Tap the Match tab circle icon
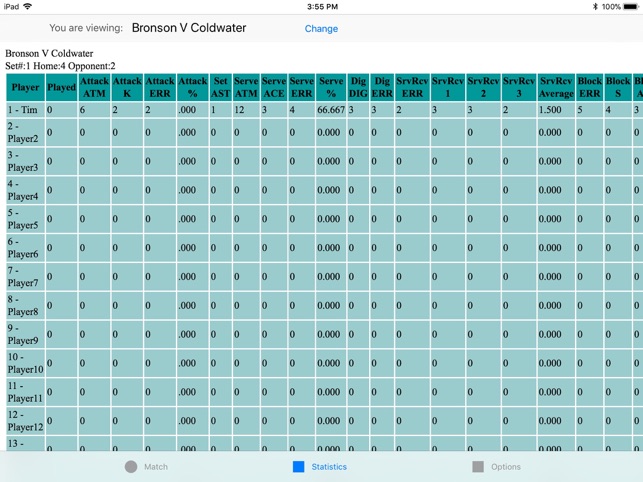The width and height of the screenshot is (643, 482). 131,467
